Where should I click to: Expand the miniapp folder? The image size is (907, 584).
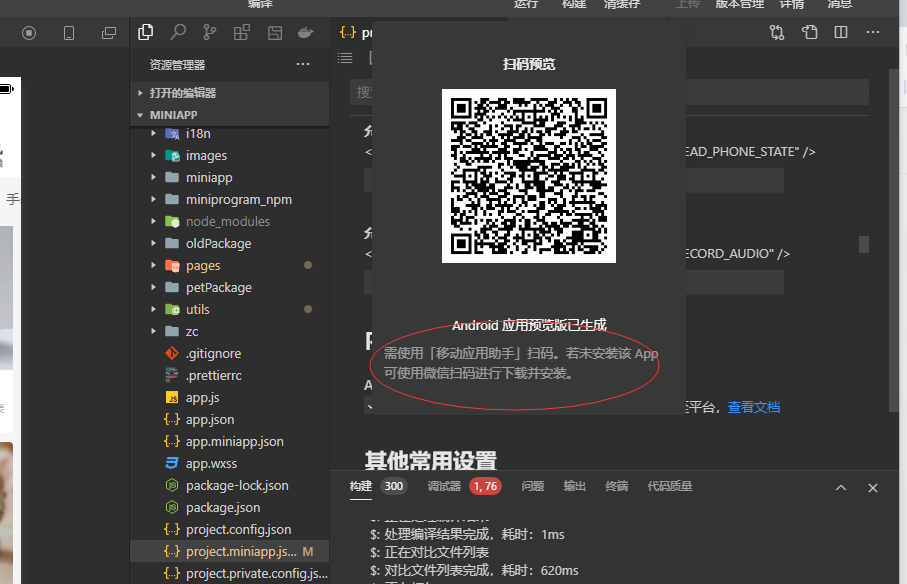click(x=230, y=178)
